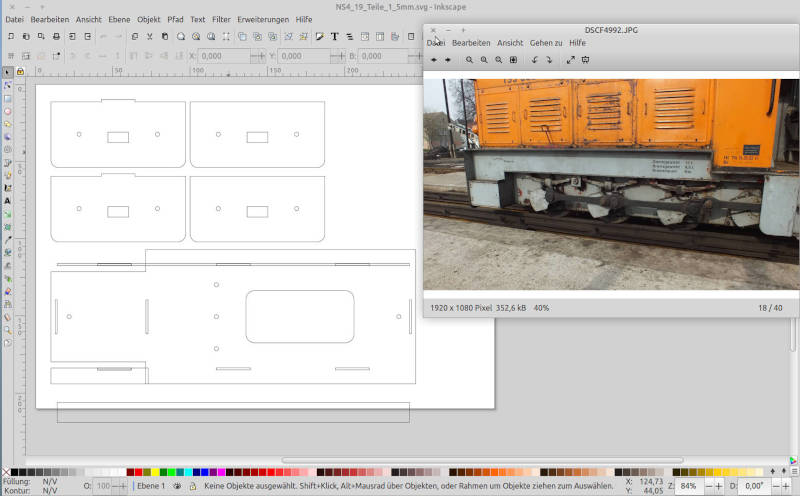Open Inkscape Filter menu
The image size is (800, 496).
[x=221, y=19]
